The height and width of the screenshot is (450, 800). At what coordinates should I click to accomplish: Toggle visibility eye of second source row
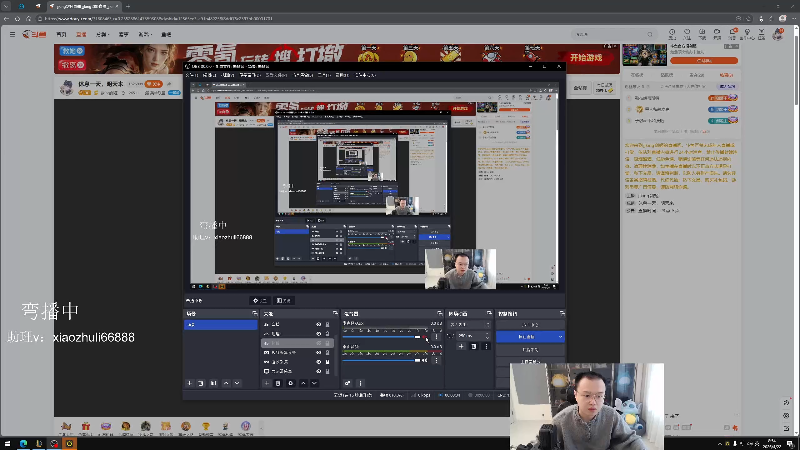tap(318, 334)
